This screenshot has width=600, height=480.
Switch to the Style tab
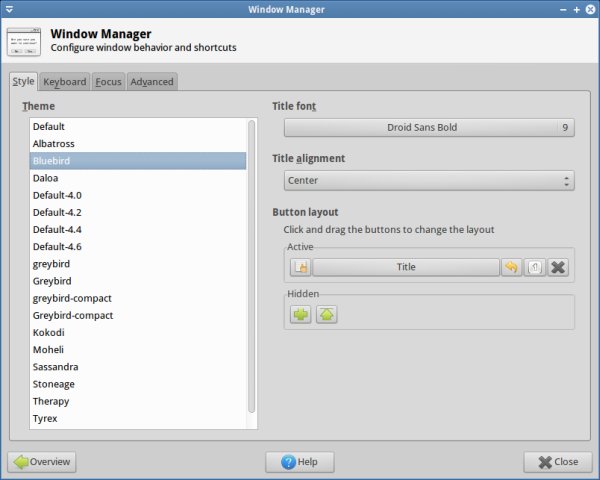23,82
